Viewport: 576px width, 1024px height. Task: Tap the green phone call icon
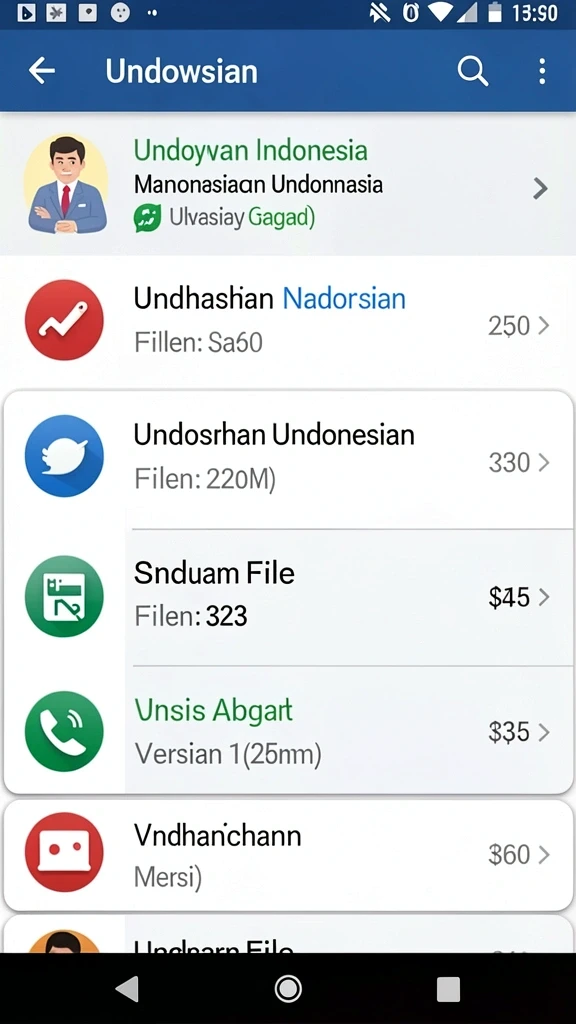coord(64,731)
